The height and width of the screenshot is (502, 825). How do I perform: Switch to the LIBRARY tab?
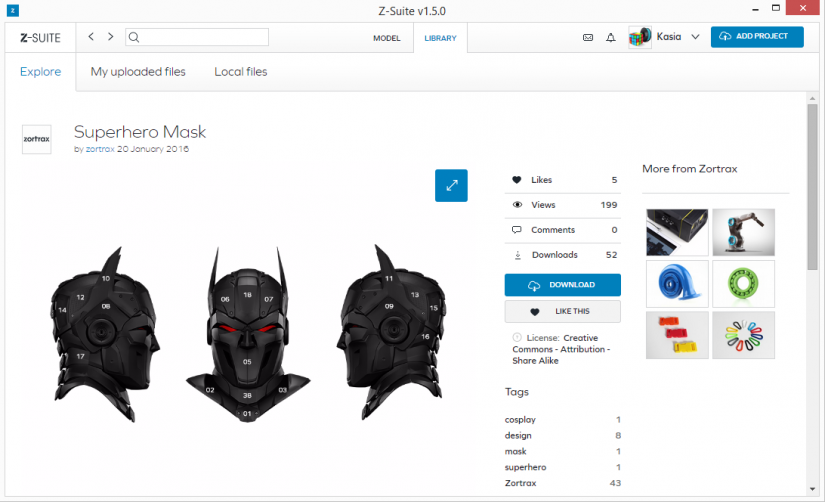[x=440, y=38]
